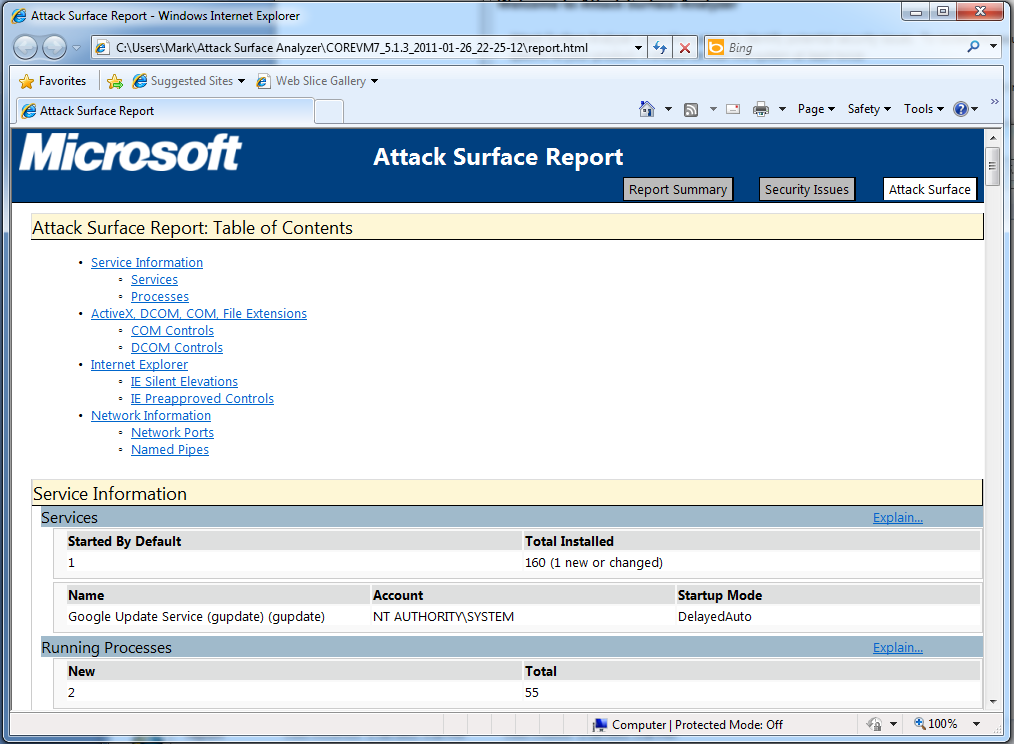This screenshot has width=1014, height=744.
Task: Click the vertical scrollbar thumb
Action: point(993,166)
